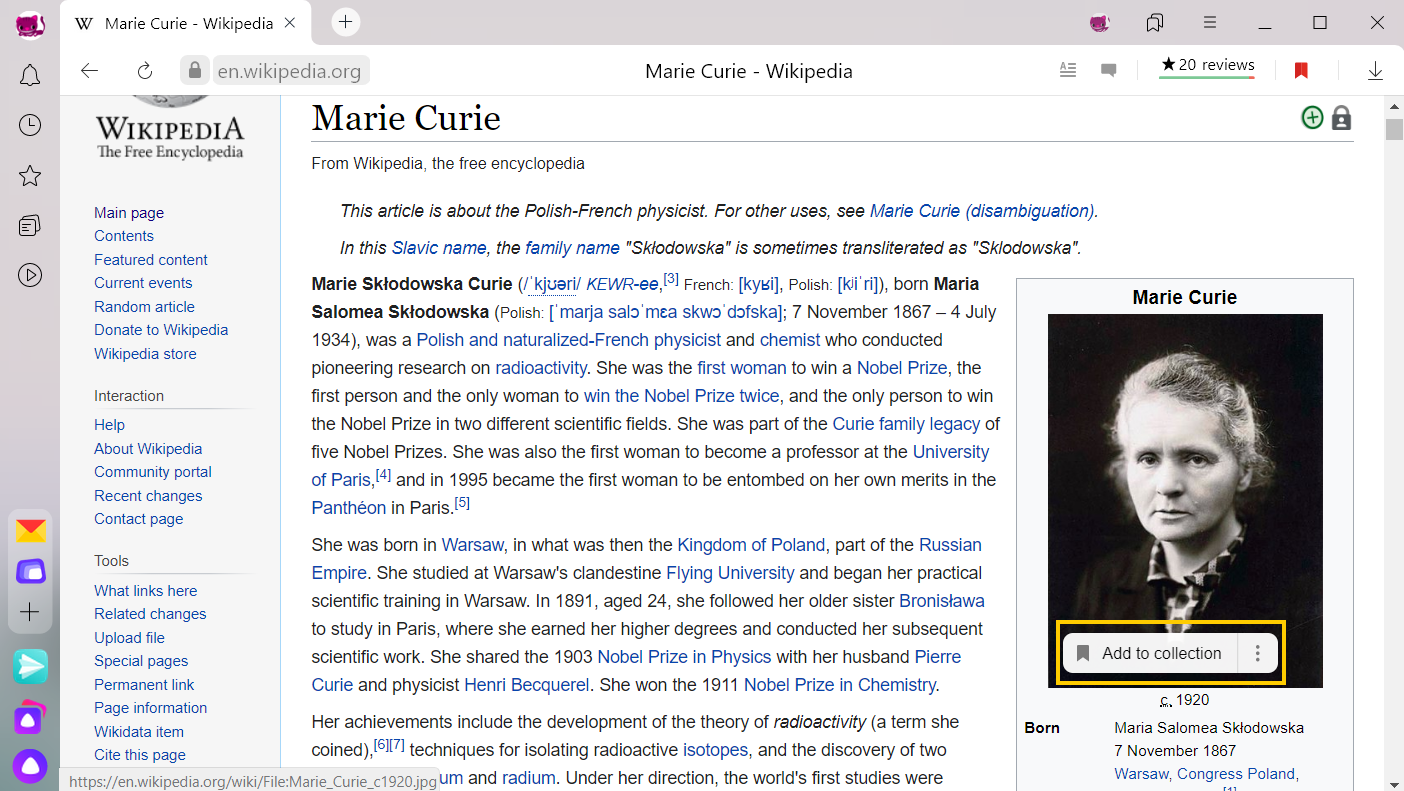Go back with the left arrow
Screen dimensions: 1404x791
coord(89,70)
